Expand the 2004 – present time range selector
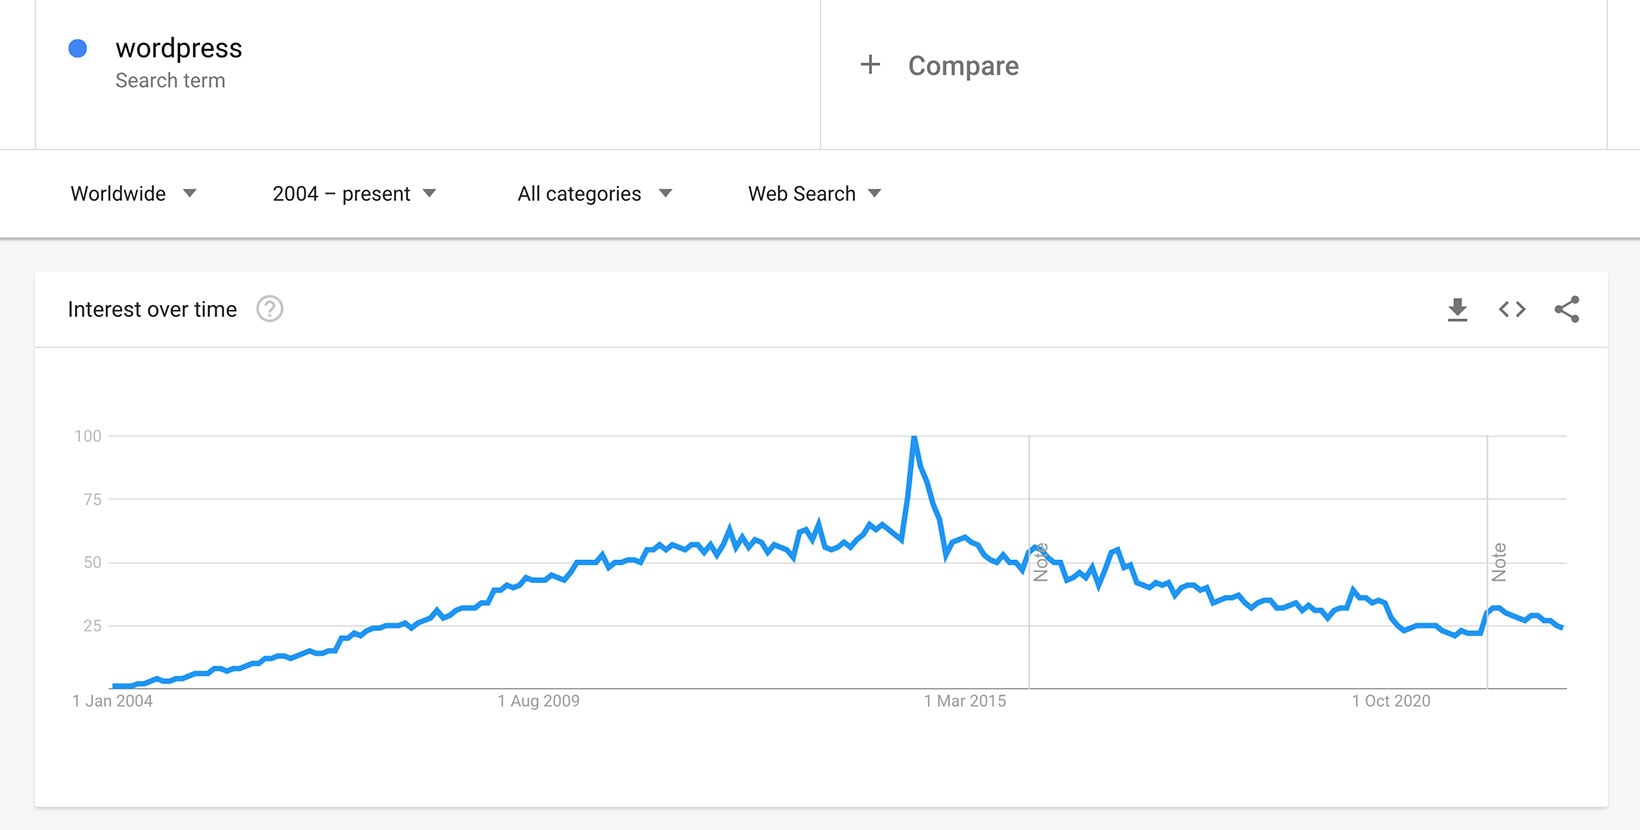The image size is (1640, 830). click(x=352, y=193)
